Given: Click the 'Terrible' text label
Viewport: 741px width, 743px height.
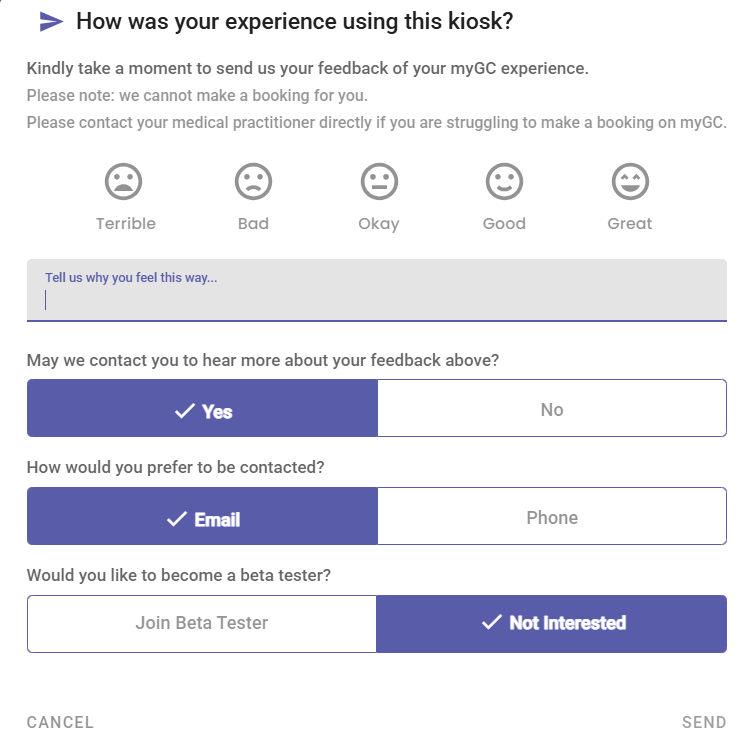Looking at the screenshot, I should point(126,224).
